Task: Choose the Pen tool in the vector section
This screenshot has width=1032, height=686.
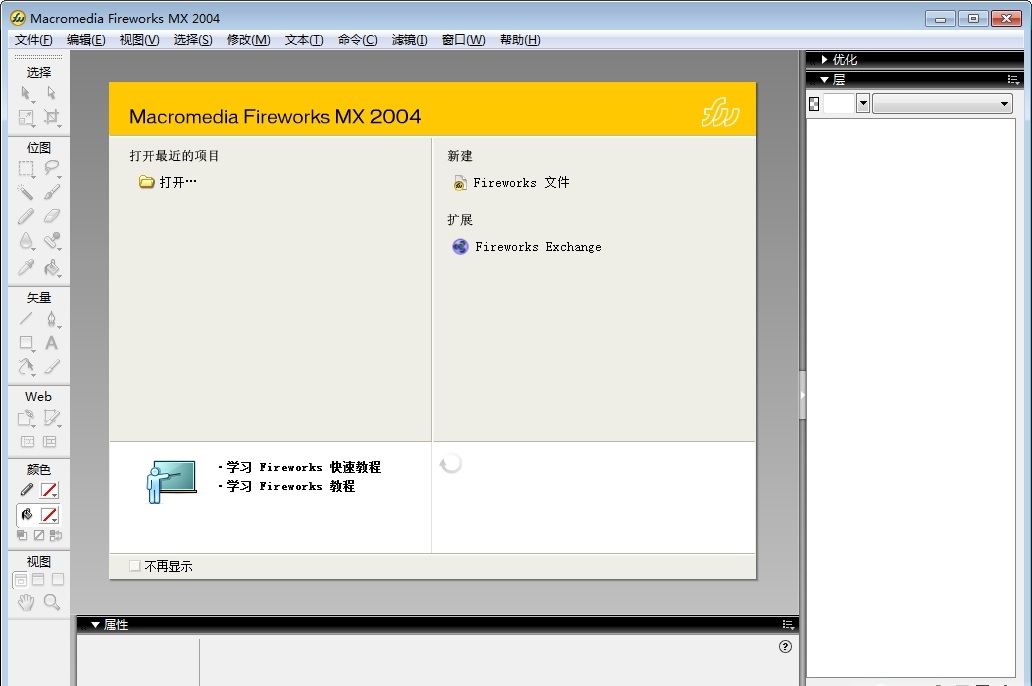Action: click(x=52, y=319)
